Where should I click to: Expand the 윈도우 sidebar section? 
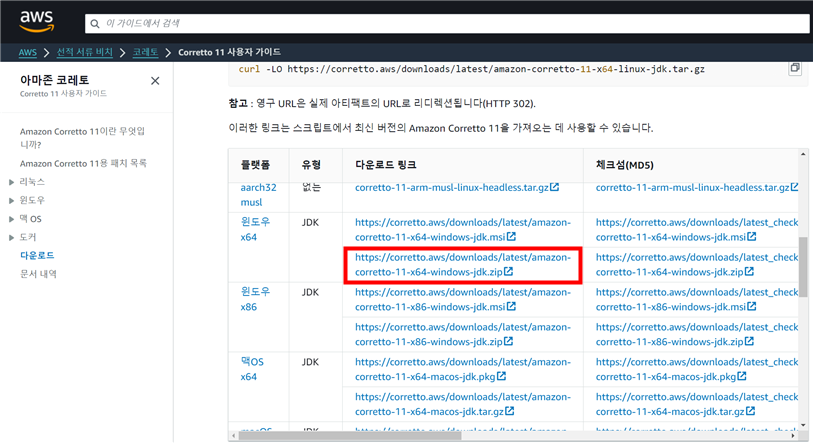[x=11, y=200]
